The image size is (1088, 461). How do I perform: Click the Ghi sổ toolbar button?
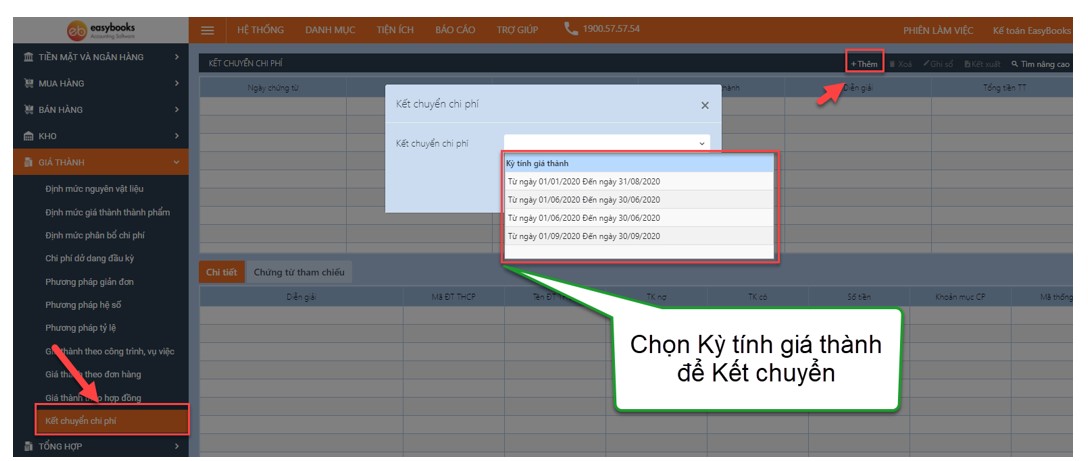coord(938,64)
